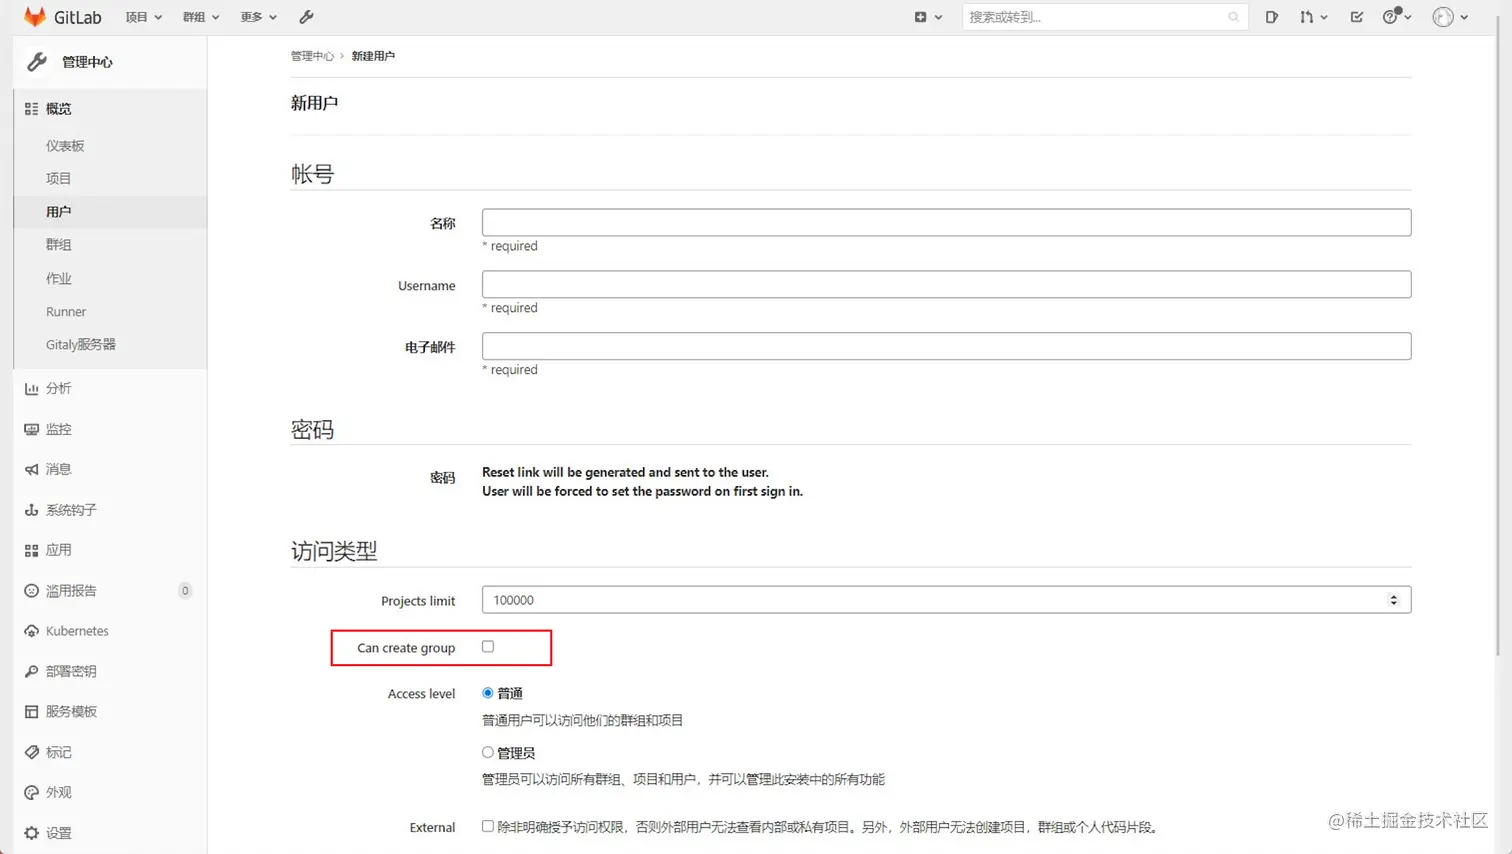
Task: Click into the Username input field
Action: 946,284
